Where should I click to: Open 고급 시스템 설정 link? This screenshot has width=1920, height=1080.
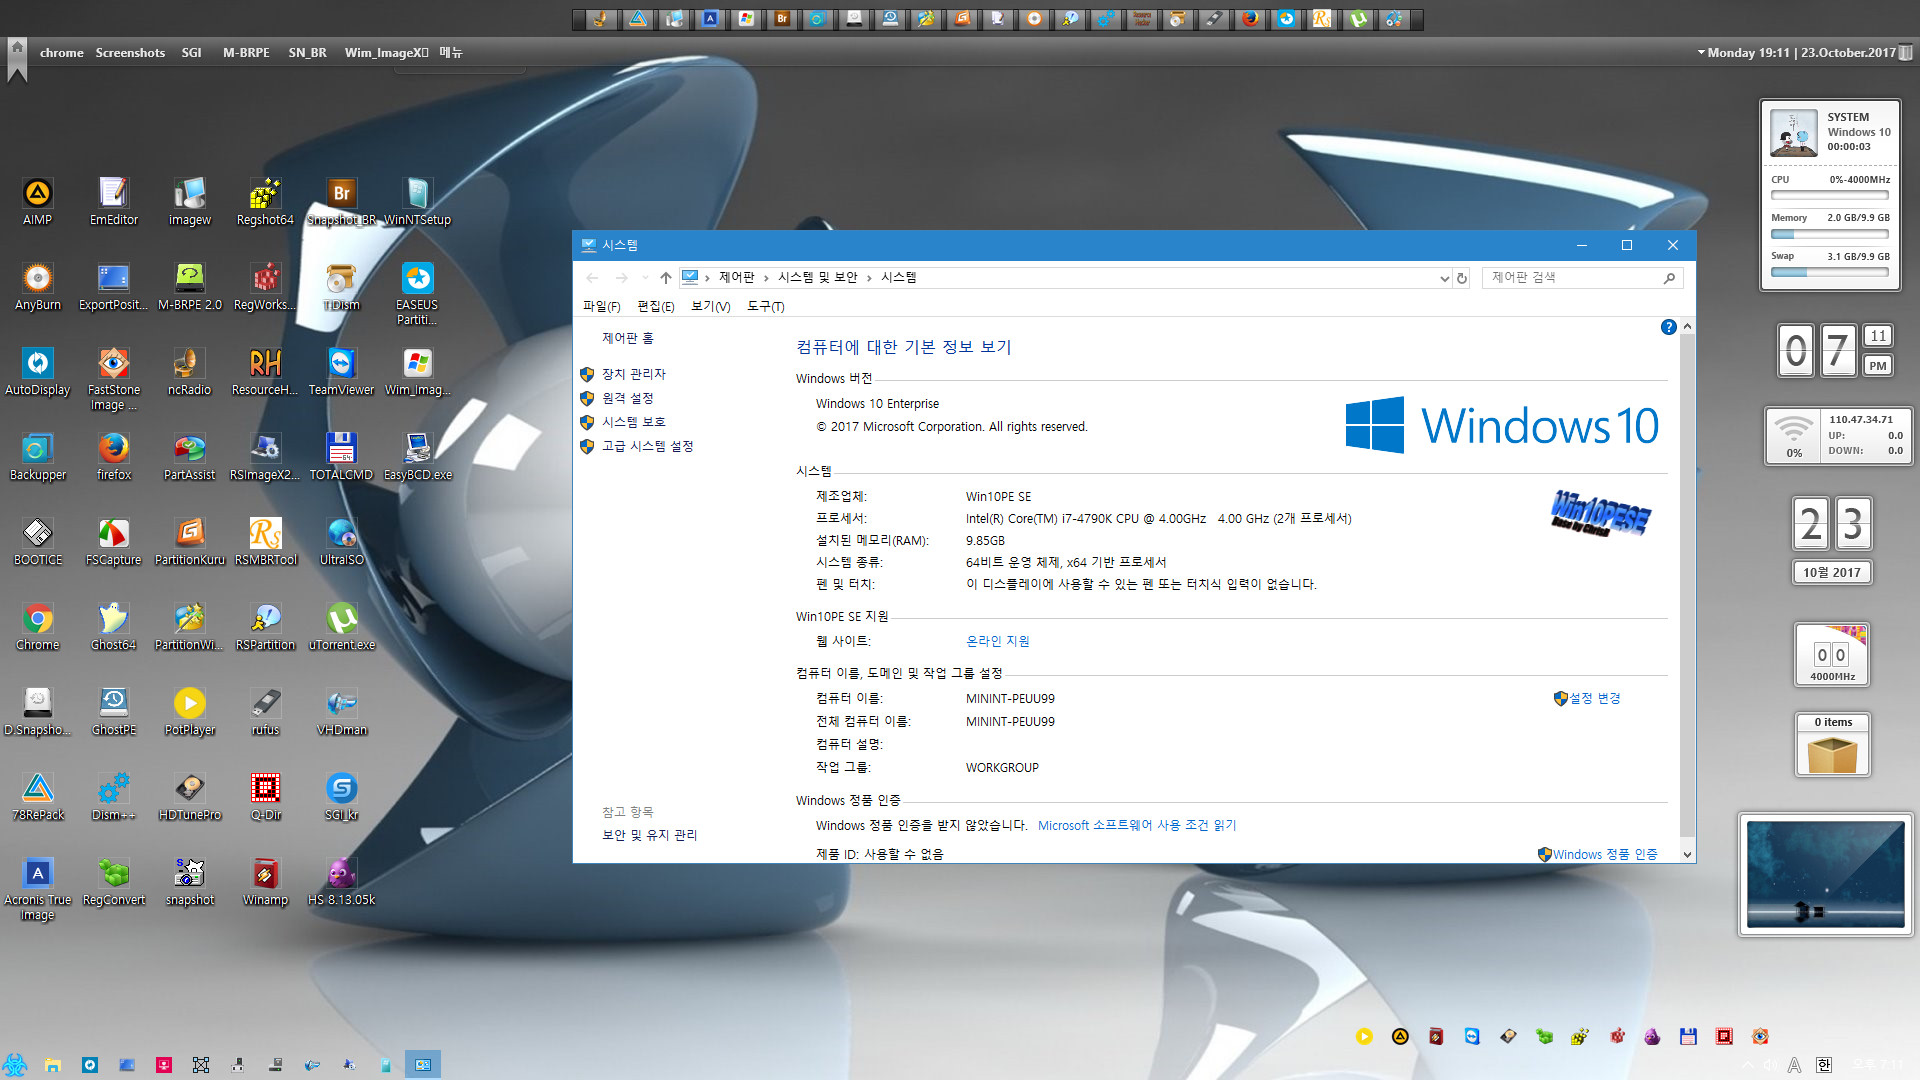(x=647, y=446)
